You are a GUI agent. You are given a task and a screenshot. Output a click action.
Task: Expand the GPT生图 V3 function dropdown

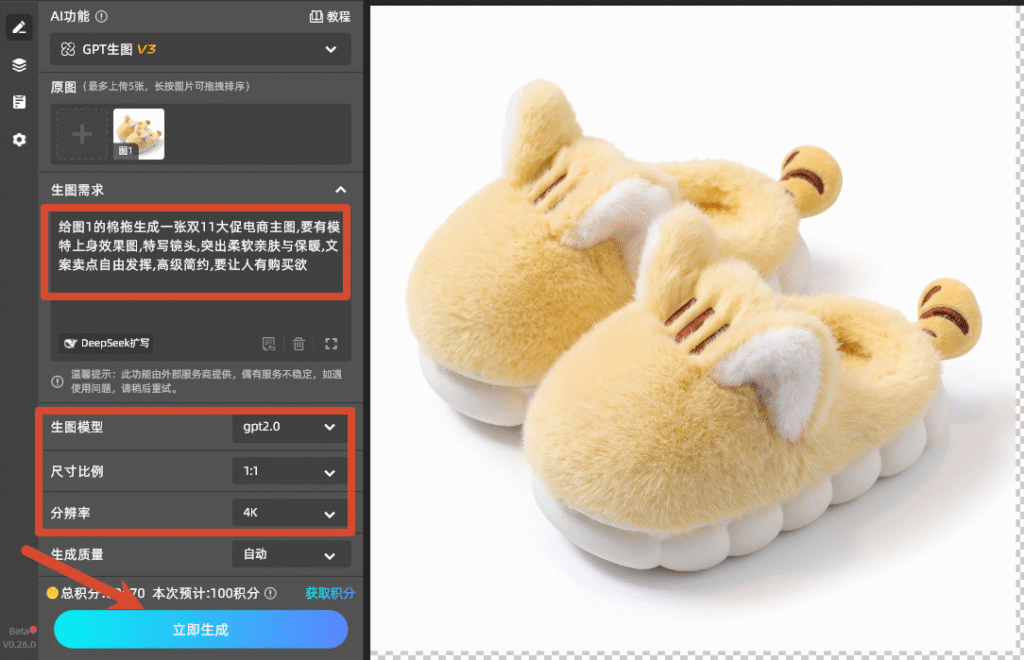click(200, 49)
